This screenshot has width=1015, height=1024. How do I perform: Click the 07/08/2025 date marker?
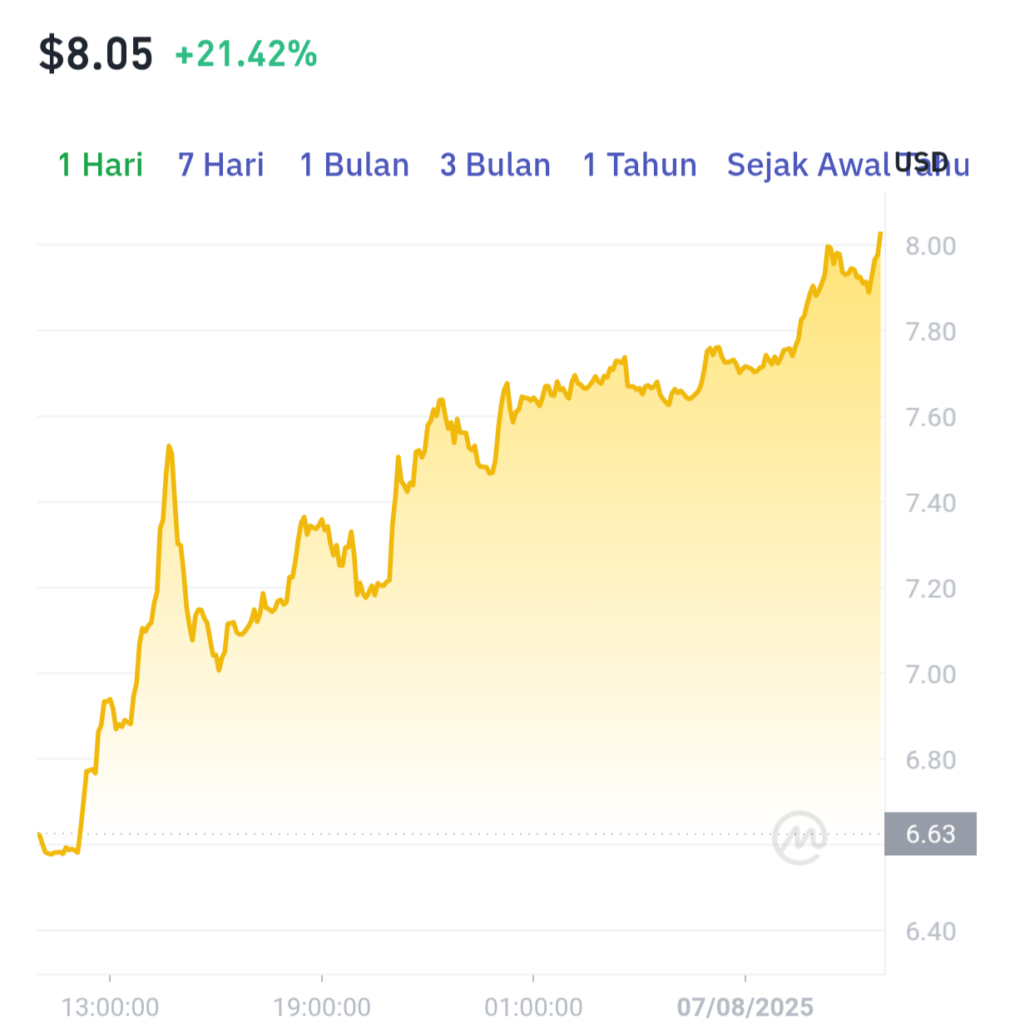click(745, 1006)
